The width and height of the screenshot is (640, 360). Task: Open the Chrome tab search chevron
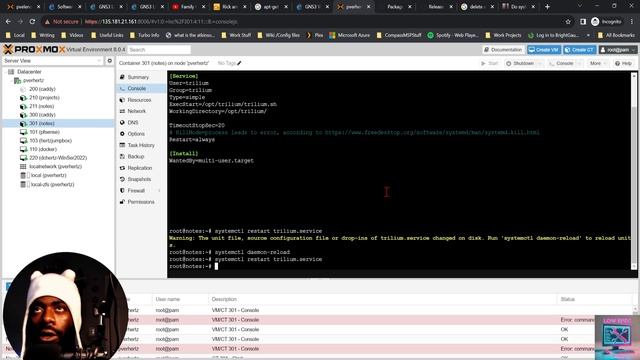click(580, 7)
